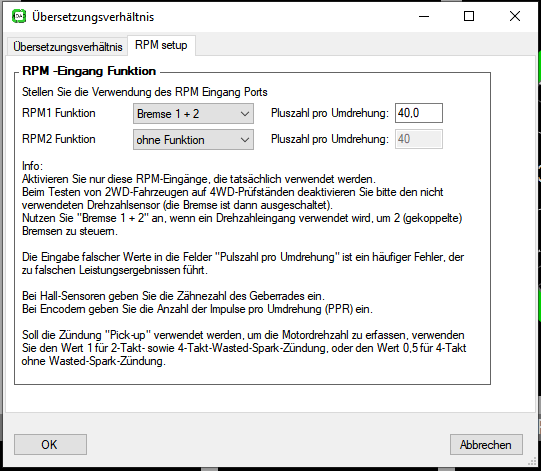
Task: Click the window title text Übersetzungsverhältnis
Action: point(93,17)
